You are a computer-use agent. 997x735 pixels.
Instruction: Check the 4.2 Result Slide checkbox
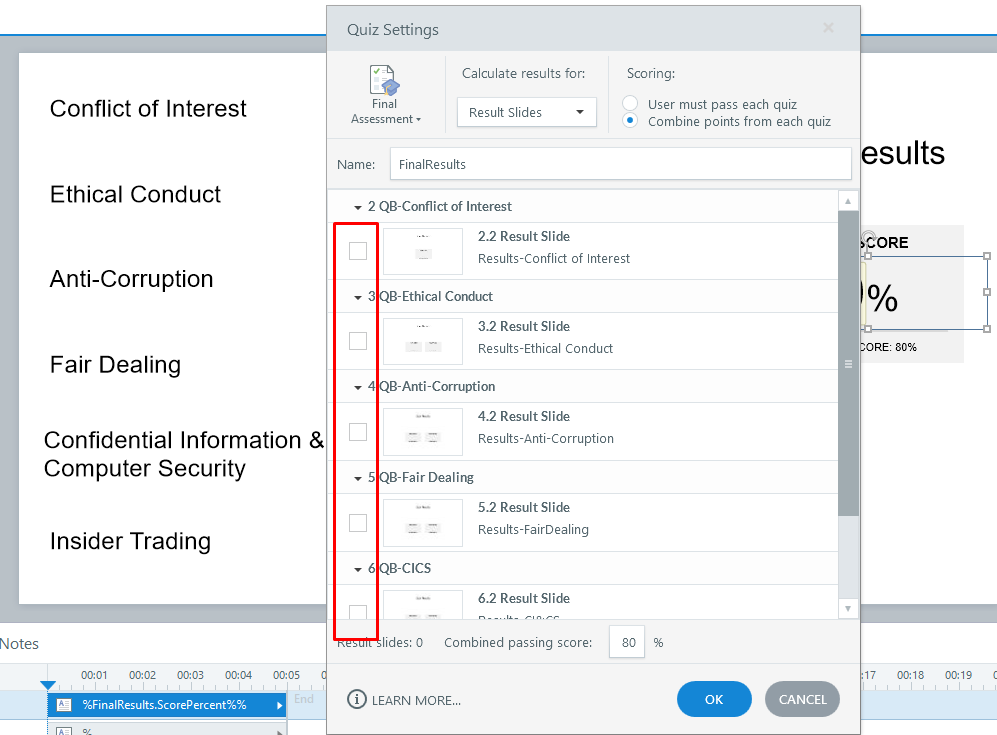pyautogui.click(x=358, y=432)
